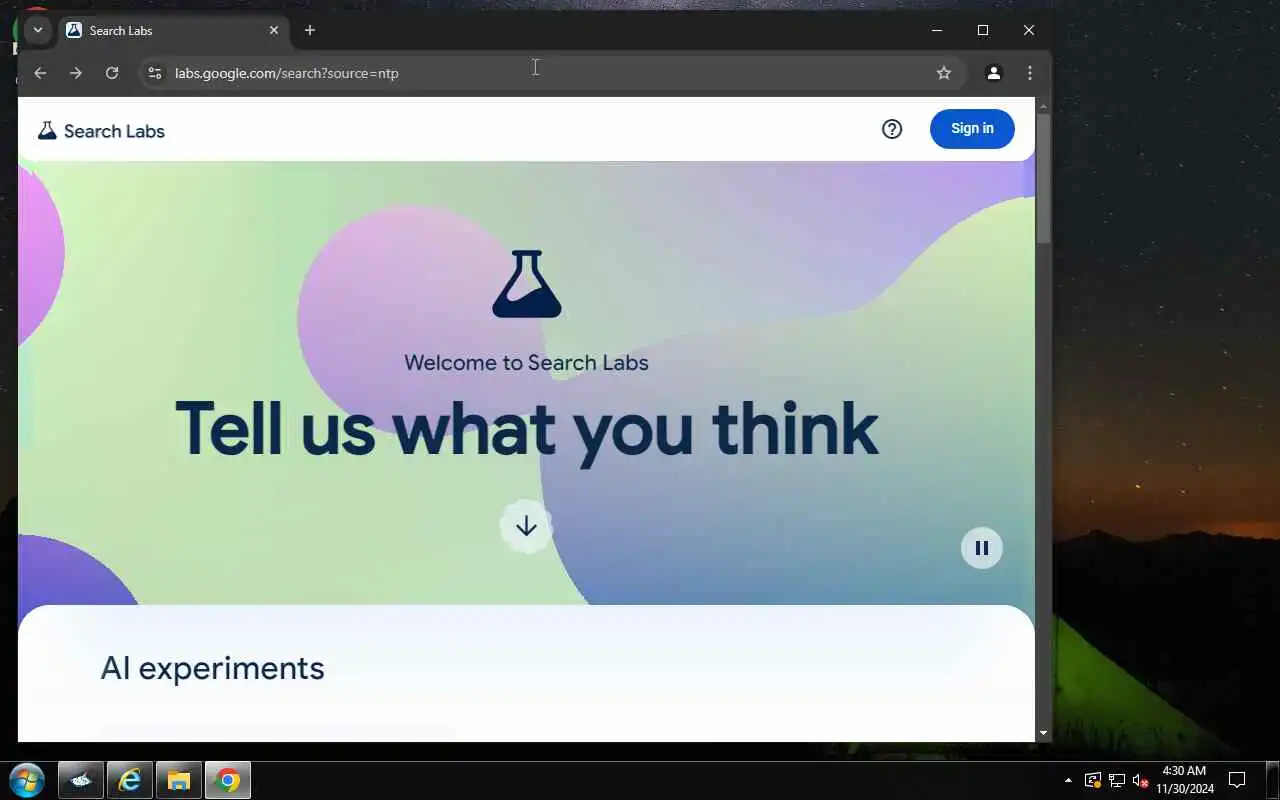Image resolution: width=1280 pixels, height=800 pixels.
Task: Open the Chrome profile icon
Action: pos(993,73)
